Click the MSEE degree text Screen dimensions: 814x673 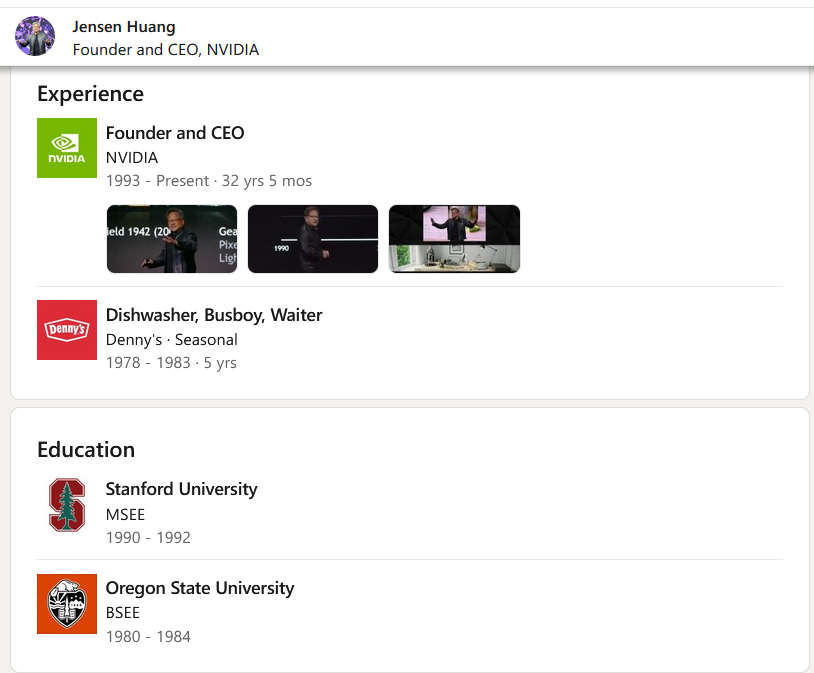(126, 514)
